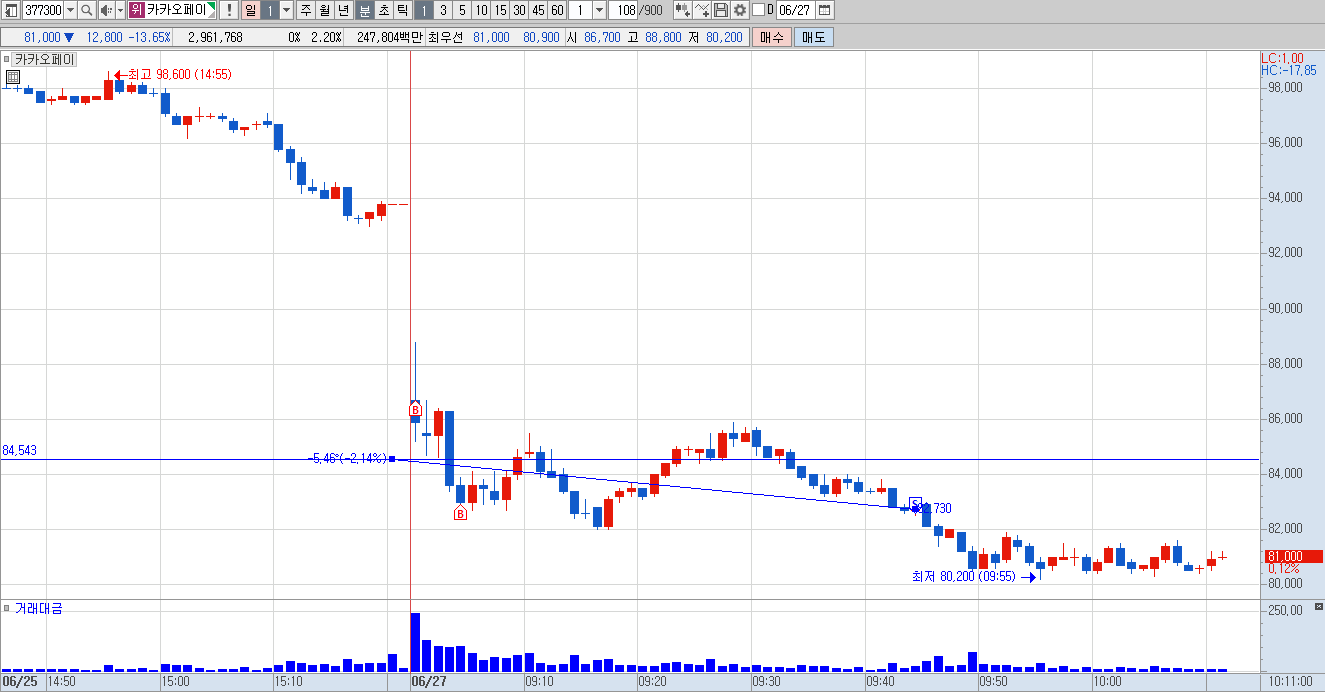Select the 일 (daily) period toggle
Screen dimensions: 1325x692
point(250,10)
